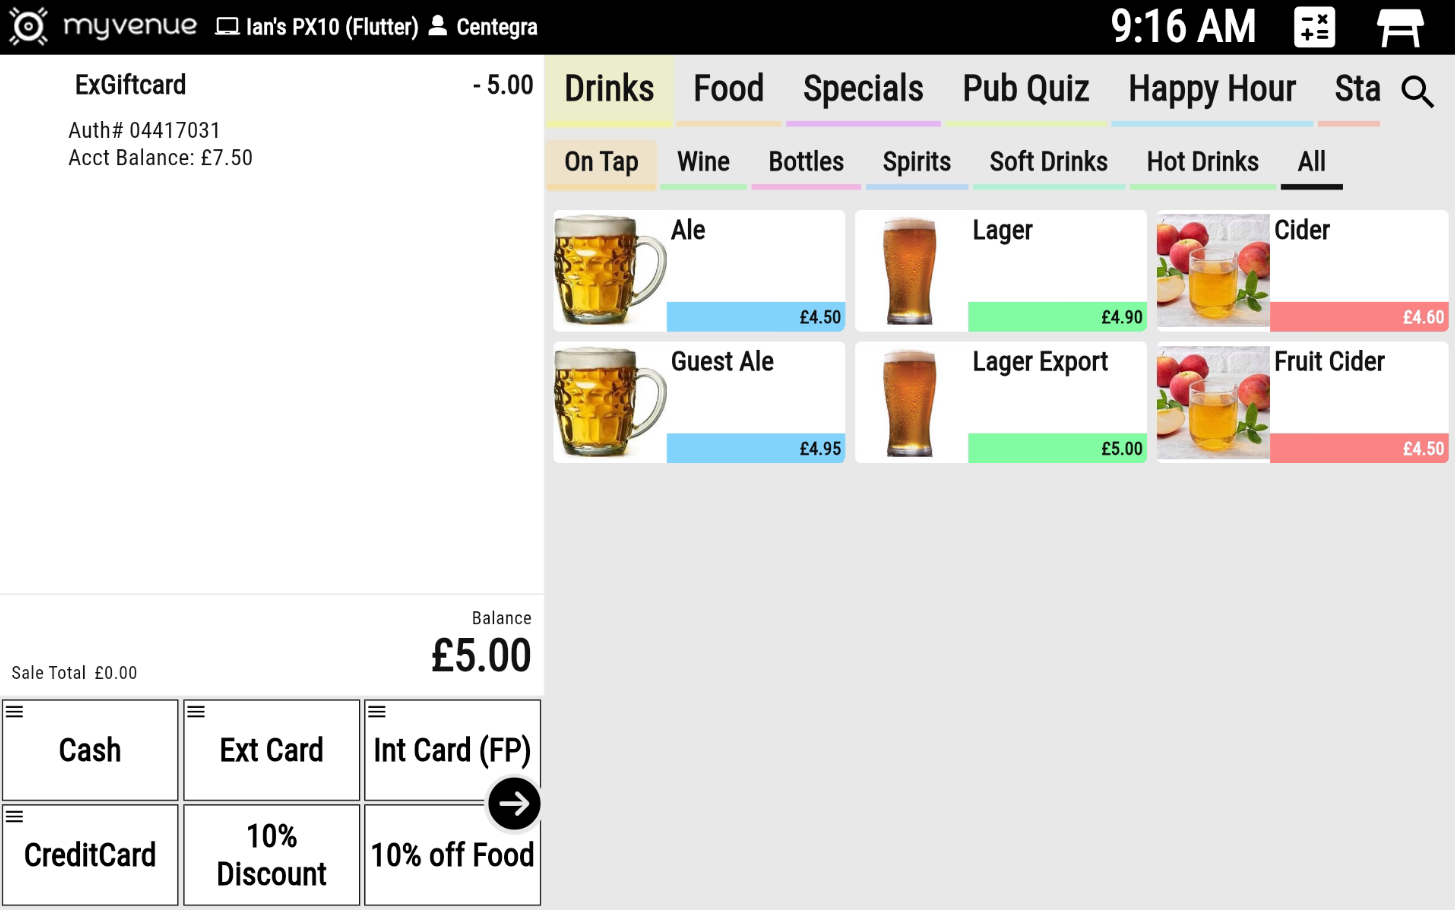
Task: Tap the myvenue logo icon
Action: click(28, 27)
